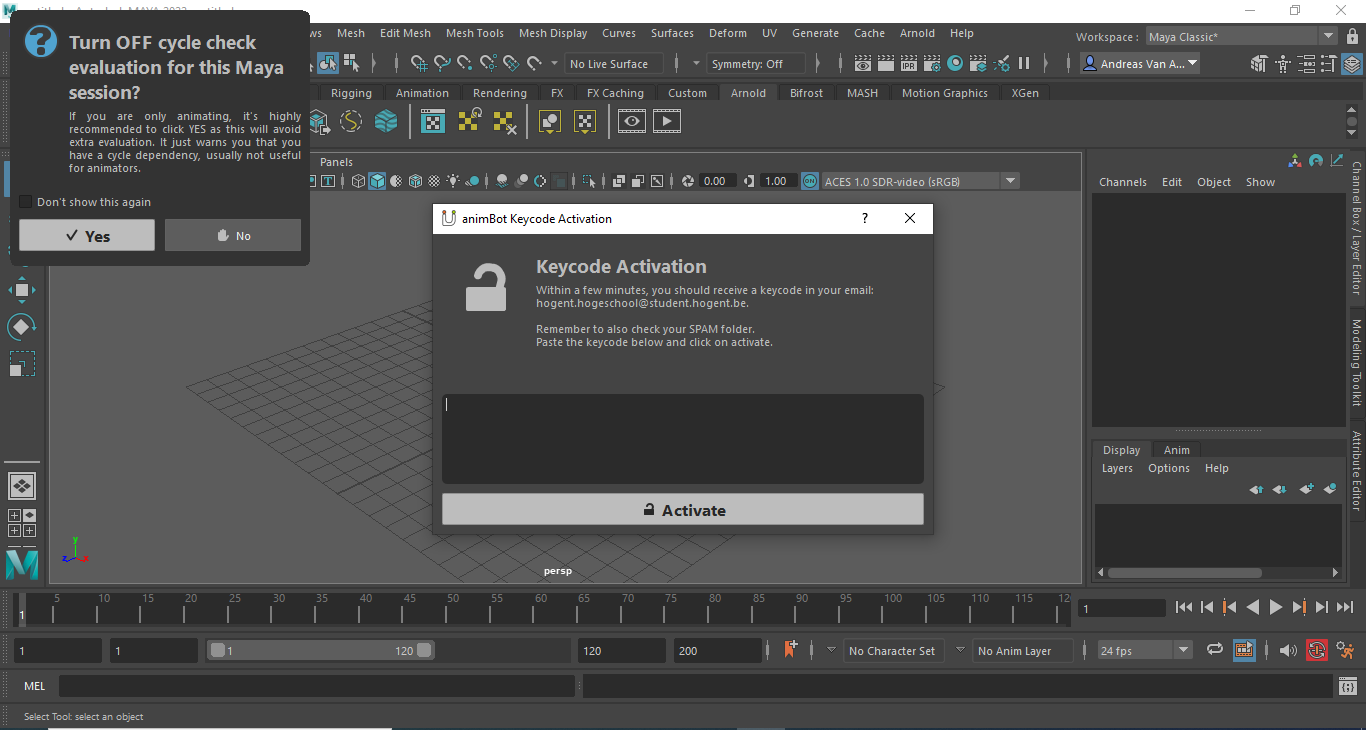Image resolution: width=1366 pixels, height=730 pixels.
Task: Open Render Settings clapperboard gear icon
Action: tap(932, 63)
